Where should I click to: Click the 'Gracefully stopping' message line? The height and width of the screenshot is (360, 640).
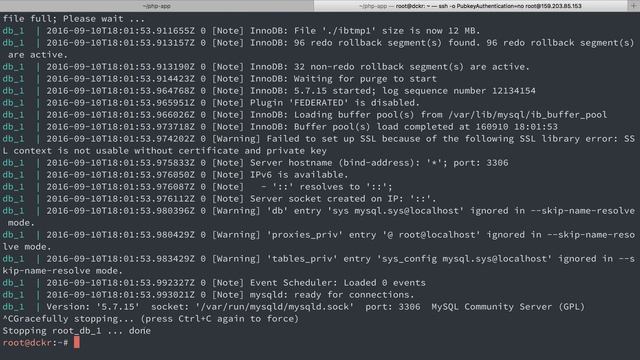pyautogui.click(x=151, y=319)
